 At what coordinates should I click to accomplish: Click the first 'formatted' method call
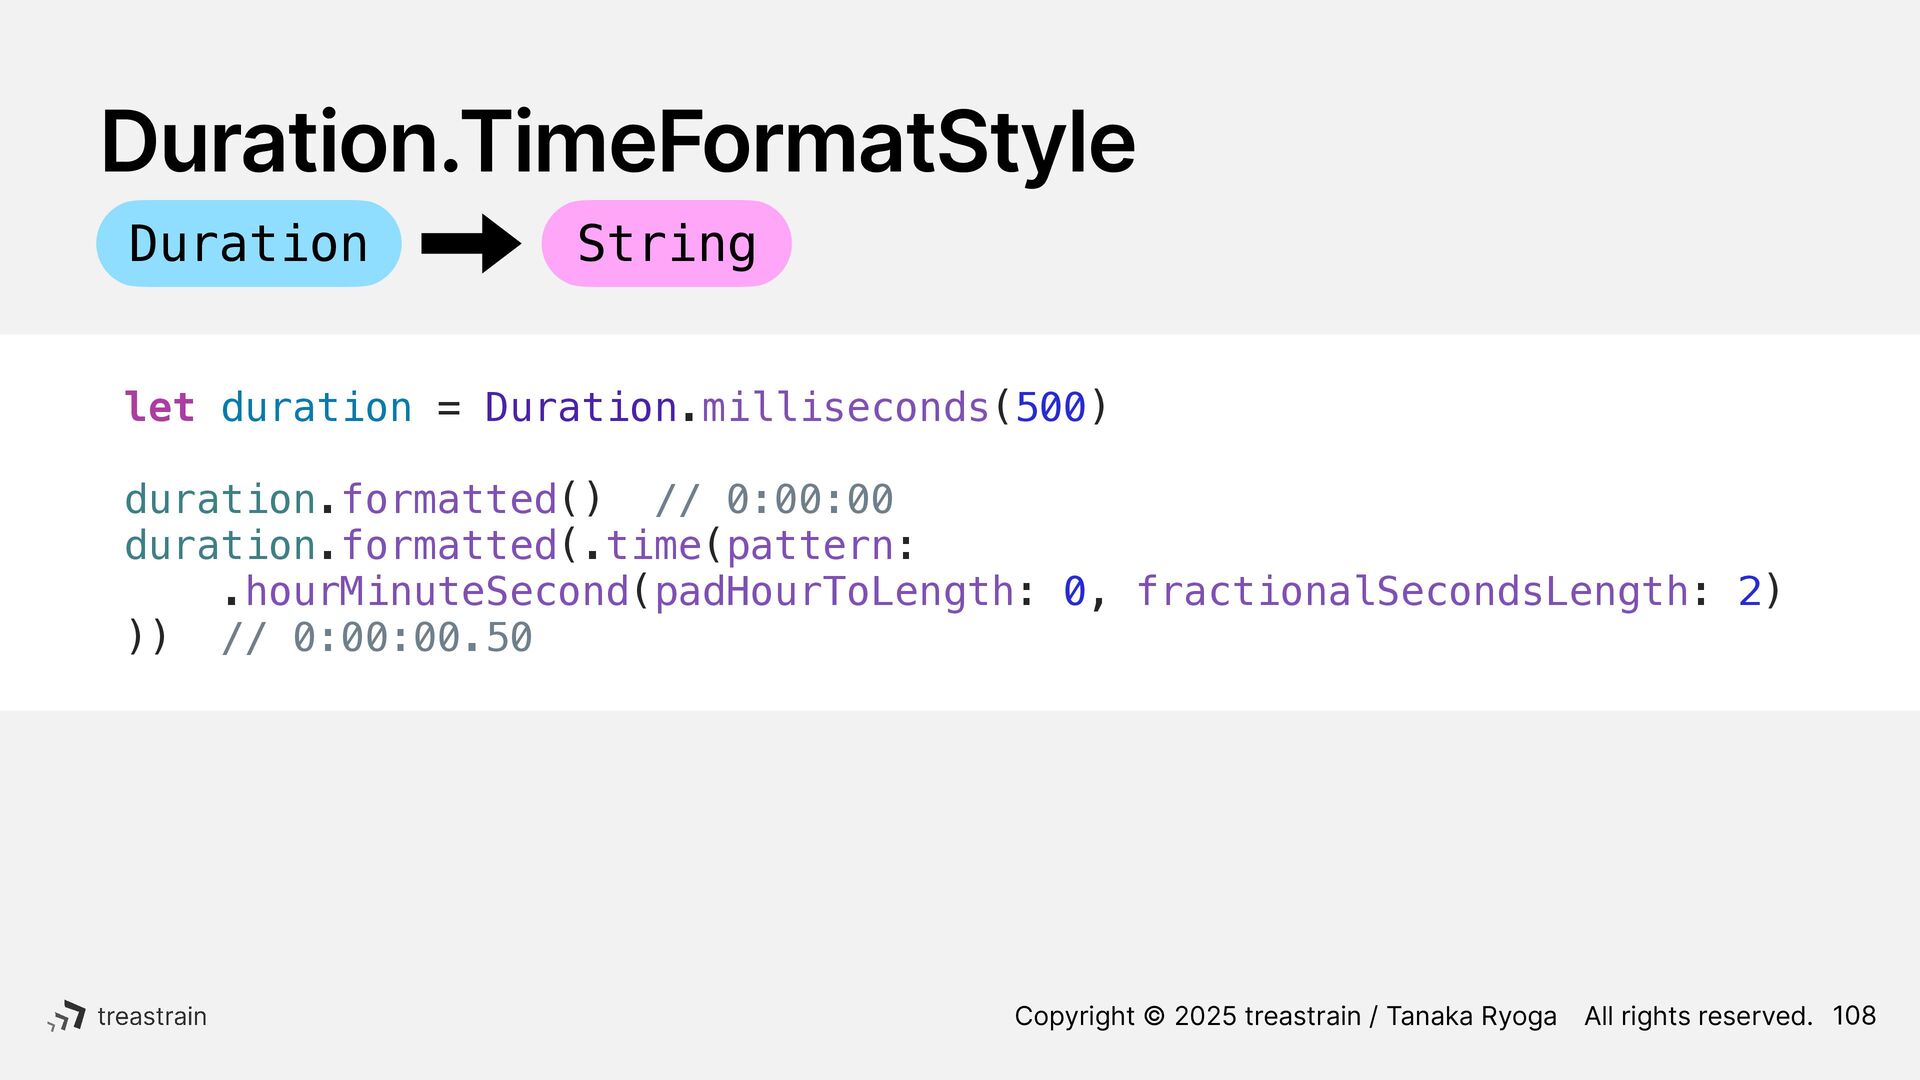click(x=449, y=499)
